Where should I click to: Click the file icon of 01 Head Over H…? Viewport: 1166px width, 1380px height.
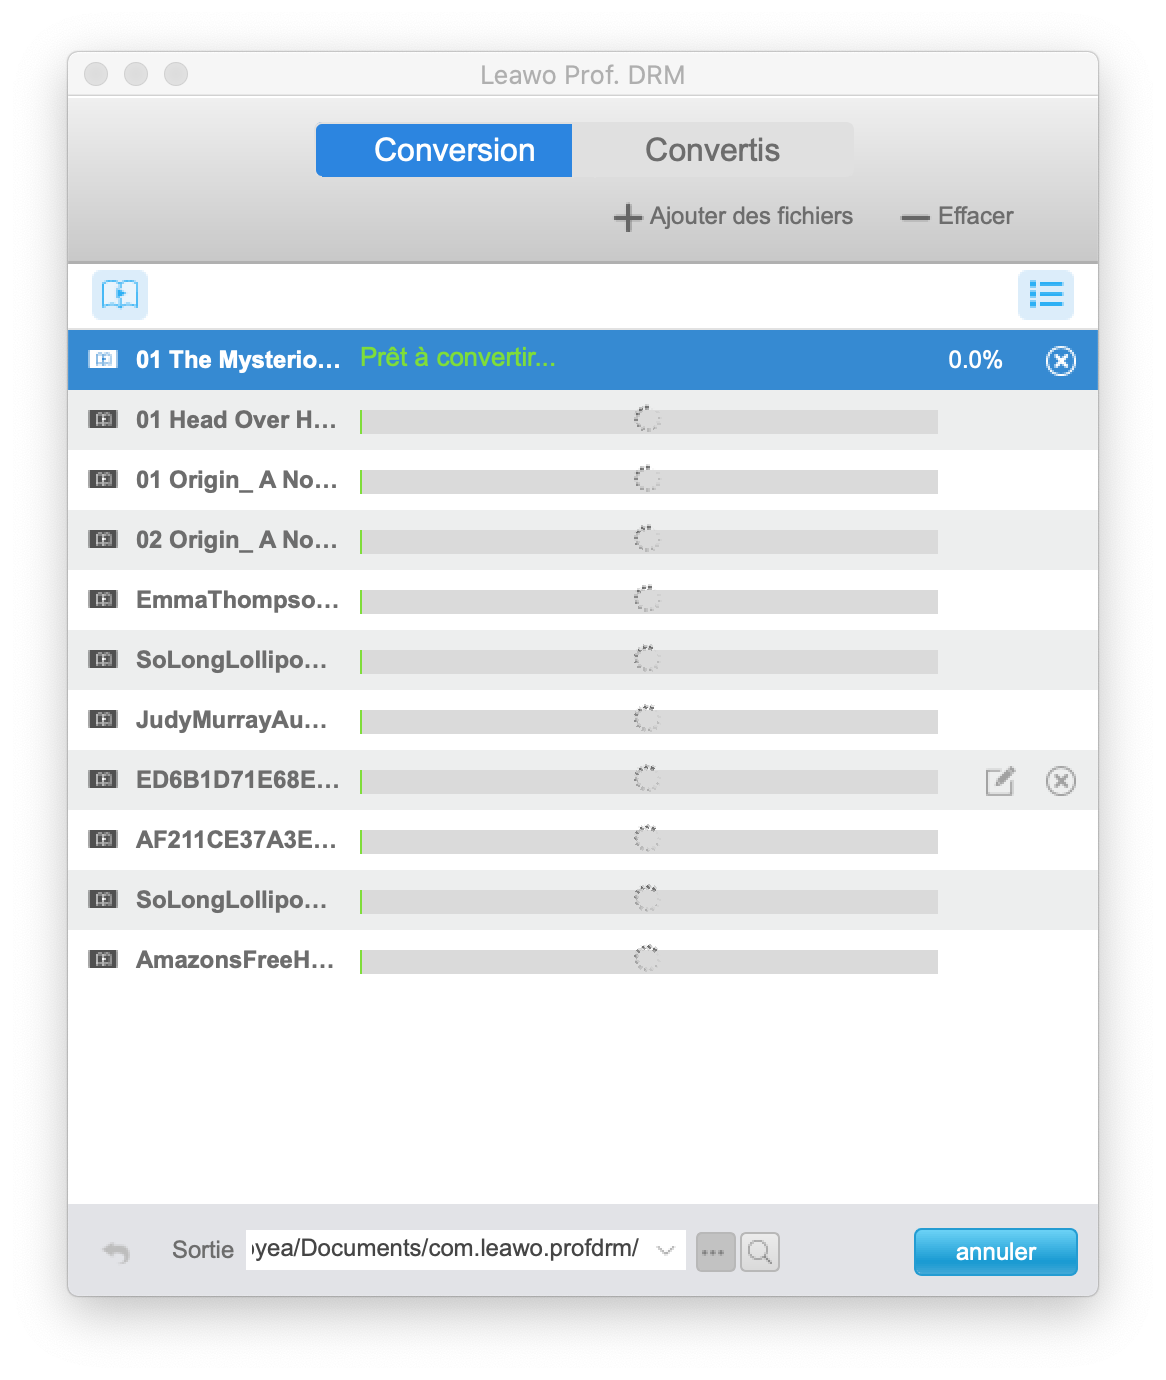click(103, 419)
